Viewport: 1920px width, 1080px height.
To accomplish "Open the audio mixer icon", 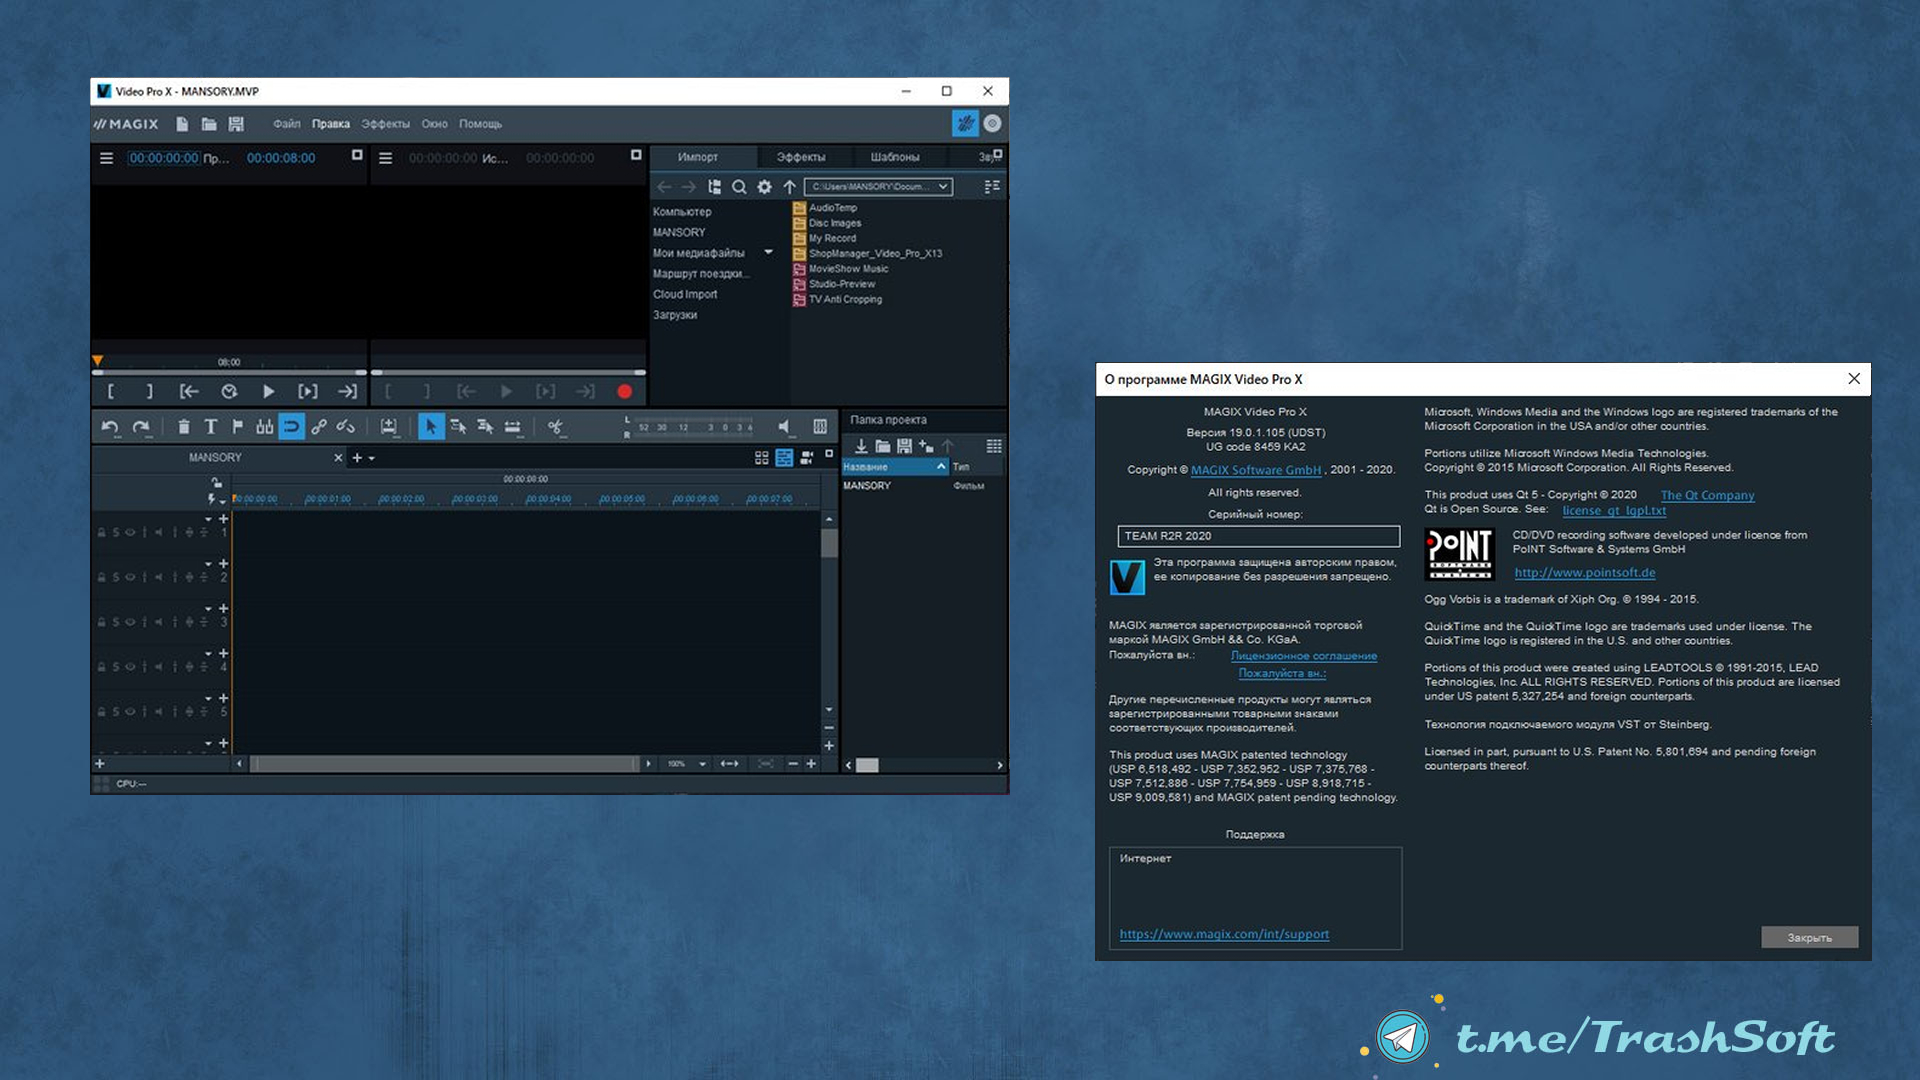I will tap(820, 427).
